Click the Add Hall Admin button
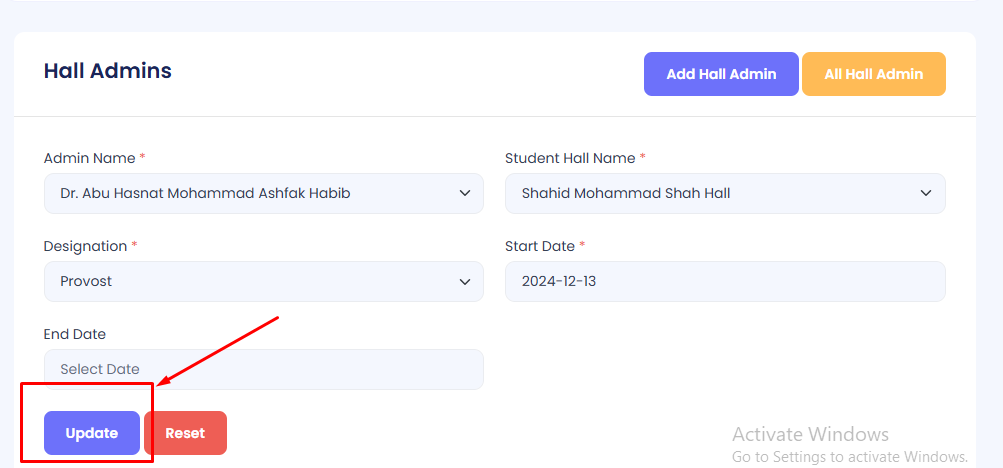Screen dimensions: 1003x468 click(x=721, y=74)
